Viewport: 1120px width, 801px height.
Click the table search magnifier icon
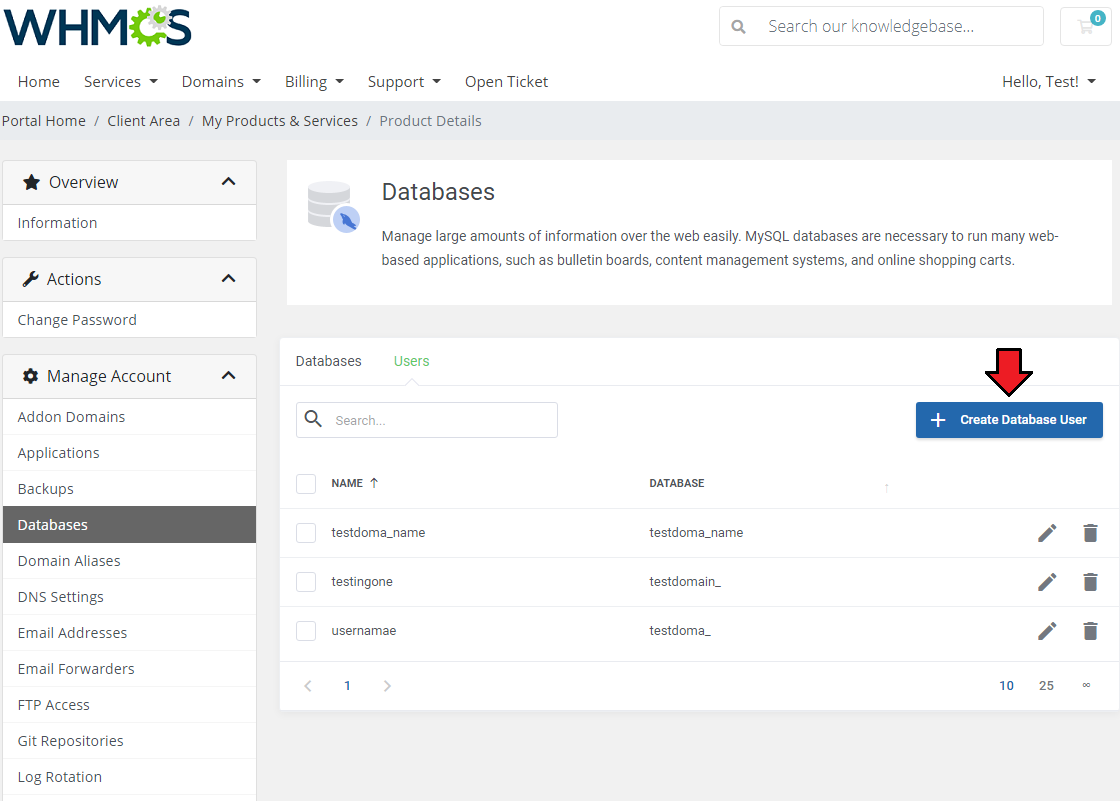coord(313,419)
